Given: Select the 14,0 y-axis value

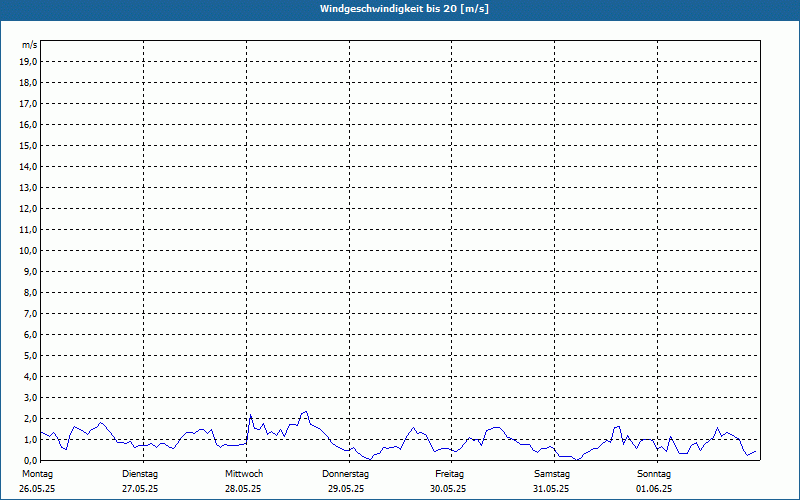Looking at the screenshot, I should 28,166.
